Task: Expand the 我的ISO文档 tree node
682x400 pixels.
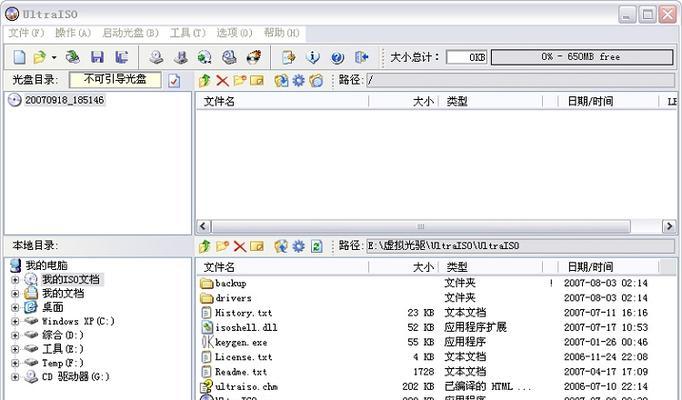Action: coord(15,280)
